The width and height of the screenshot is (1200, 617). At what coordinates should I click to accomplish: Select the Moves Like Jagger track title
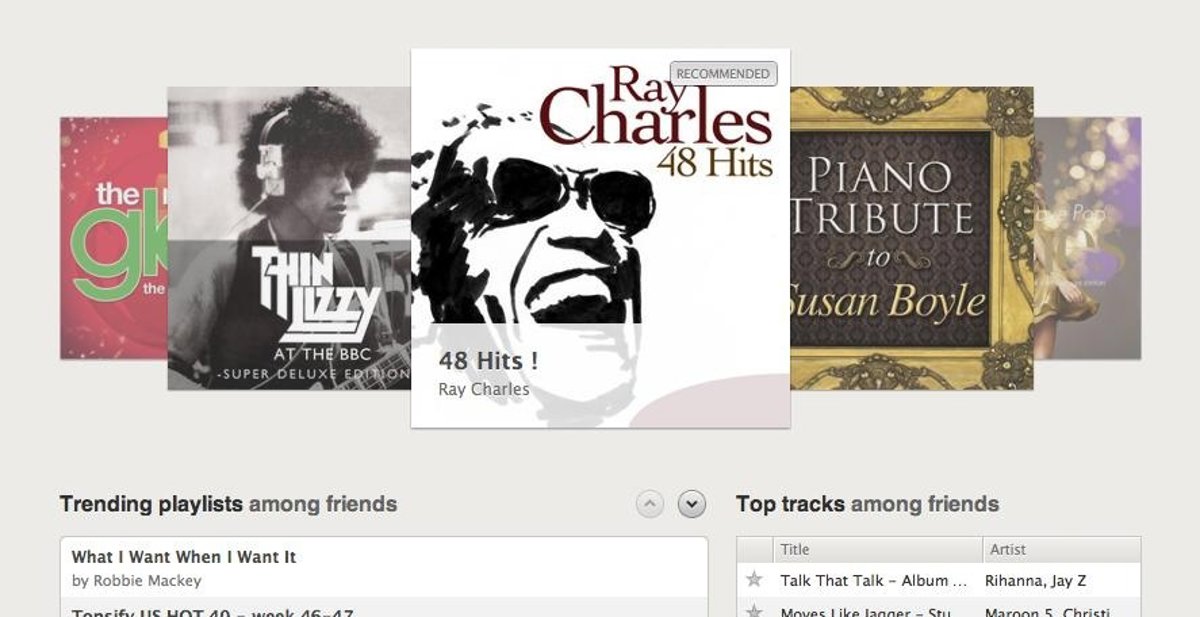point(873,610)
